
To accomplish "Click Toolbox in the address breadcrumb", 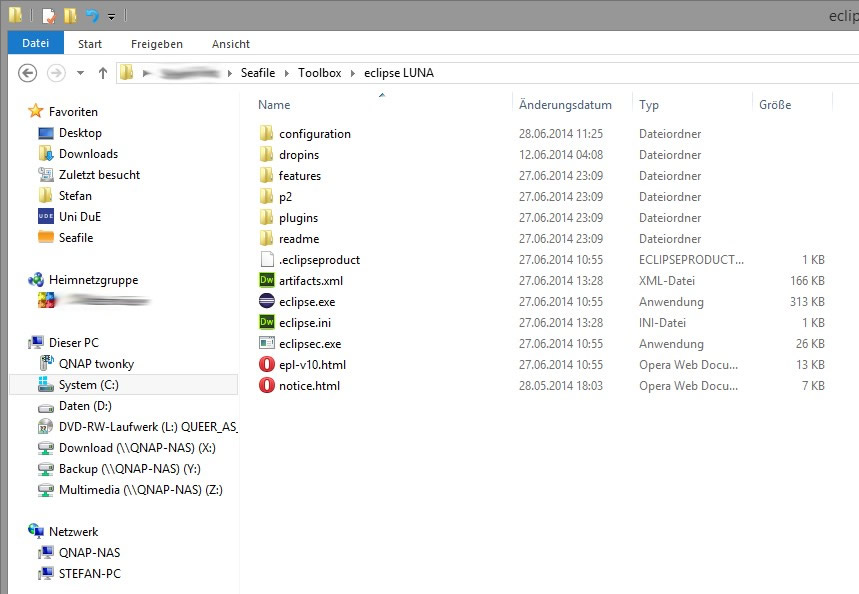I will pyautogui.click(x=319, y=73).
